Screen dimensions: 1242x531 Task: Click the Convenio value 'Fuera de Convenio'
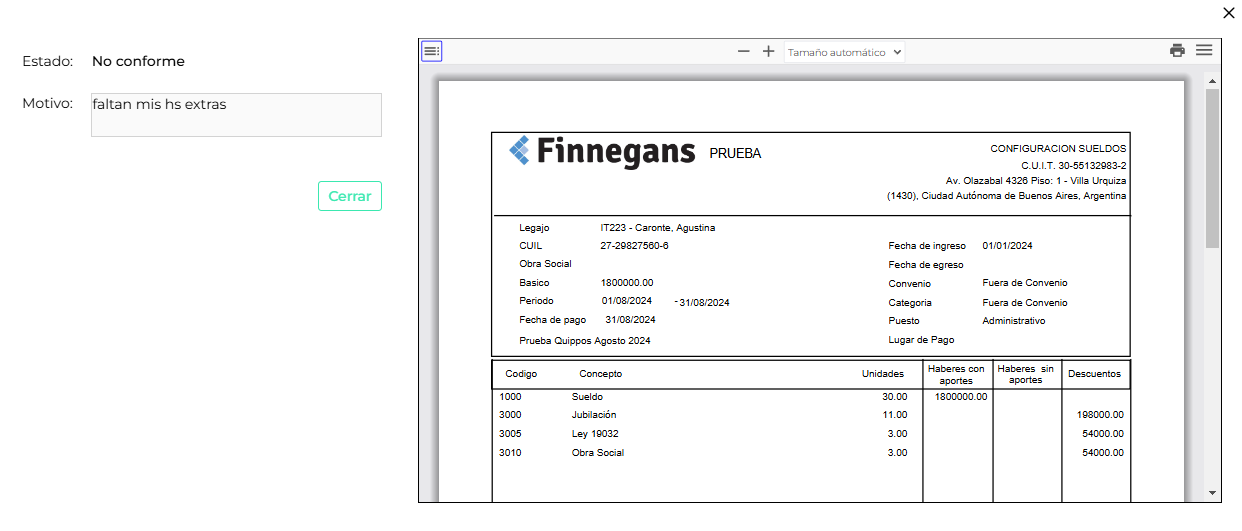point(1025,283)
